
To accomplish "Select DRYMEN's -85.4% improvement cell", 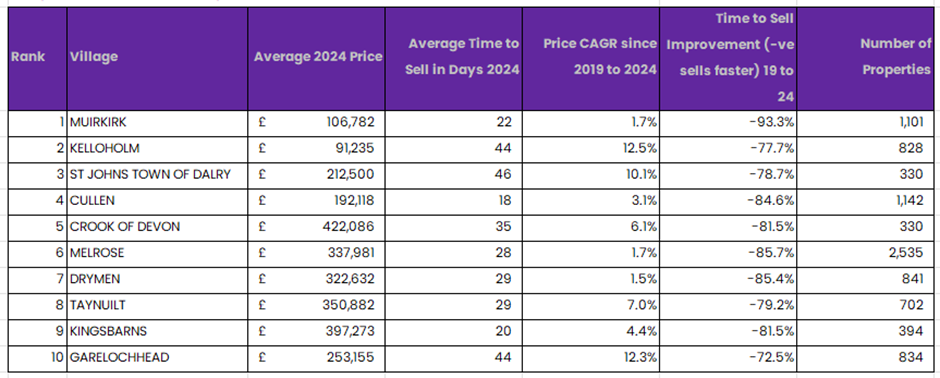I will click(x=728, y=279).
